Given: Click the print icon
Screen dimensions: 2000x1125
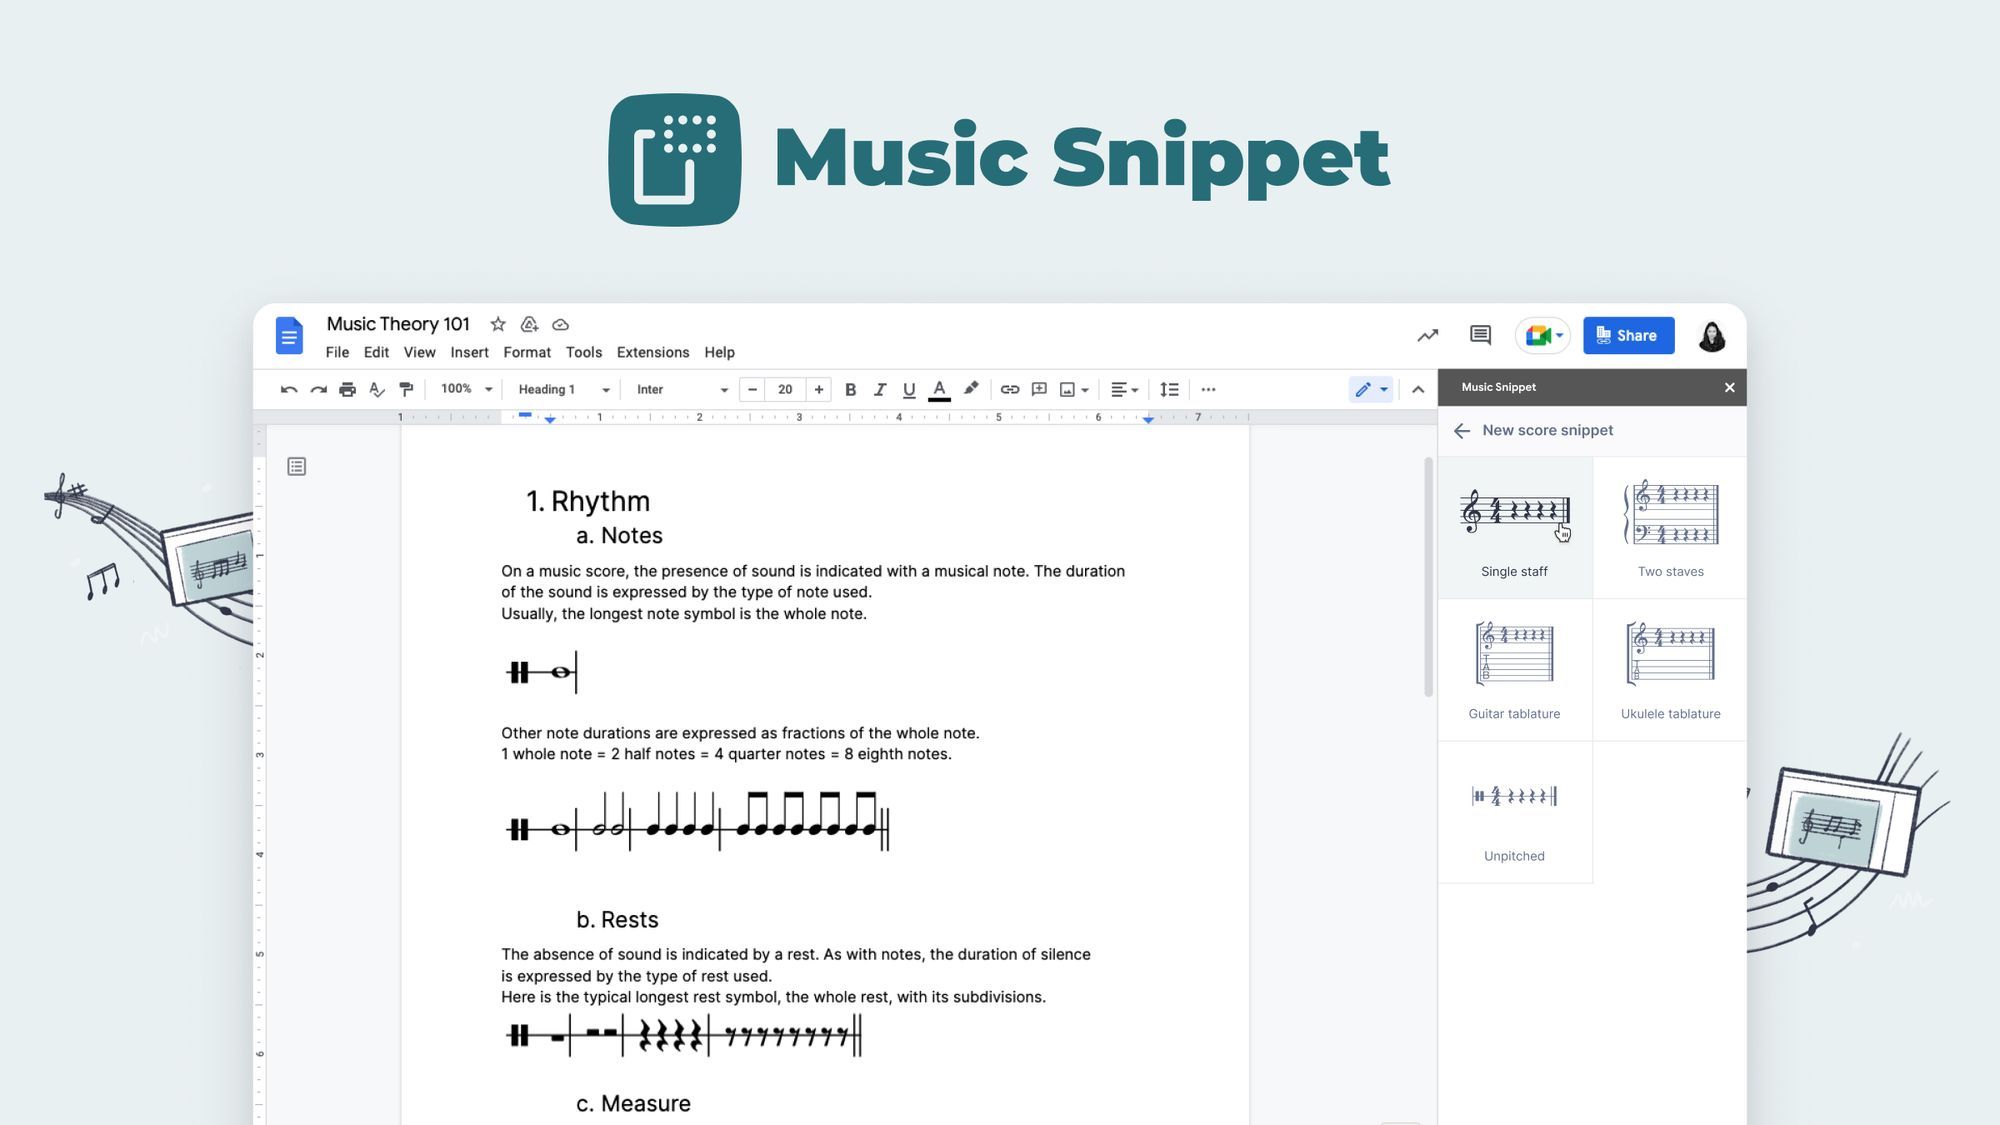Looking at the screenshot, I should click(348, 389).
